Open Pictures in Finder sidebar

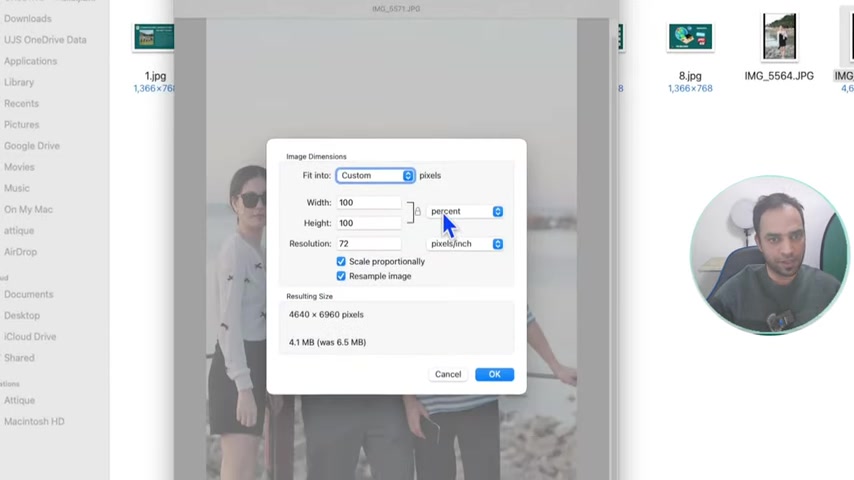click(22, 125)
